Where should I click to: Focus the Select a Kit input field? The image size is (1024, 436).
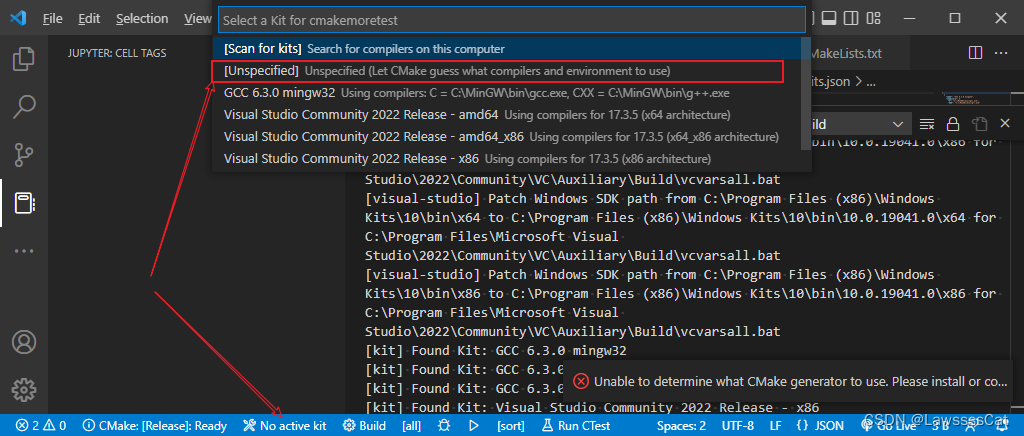click(512, 20)
